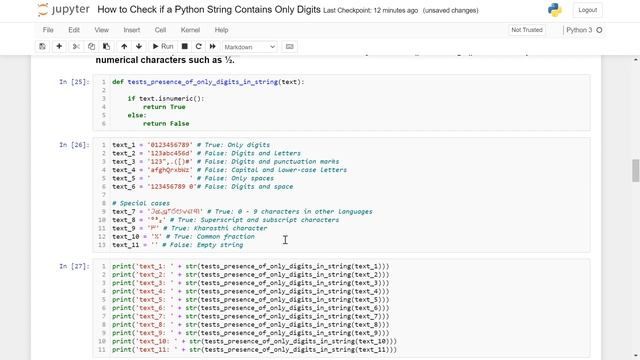Open the Edit menu
Viewport: 640px width, 360px height.
point(74,30)
